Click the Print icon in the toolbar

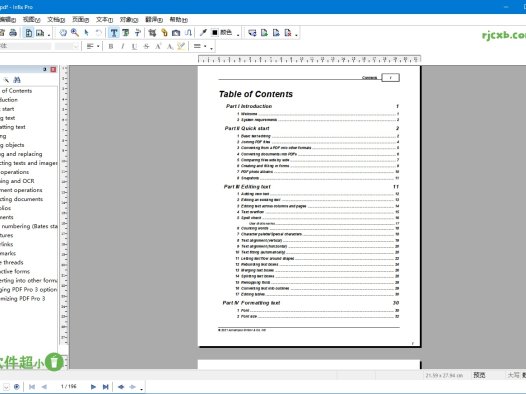pyautogui.click(x=13, y=33)
